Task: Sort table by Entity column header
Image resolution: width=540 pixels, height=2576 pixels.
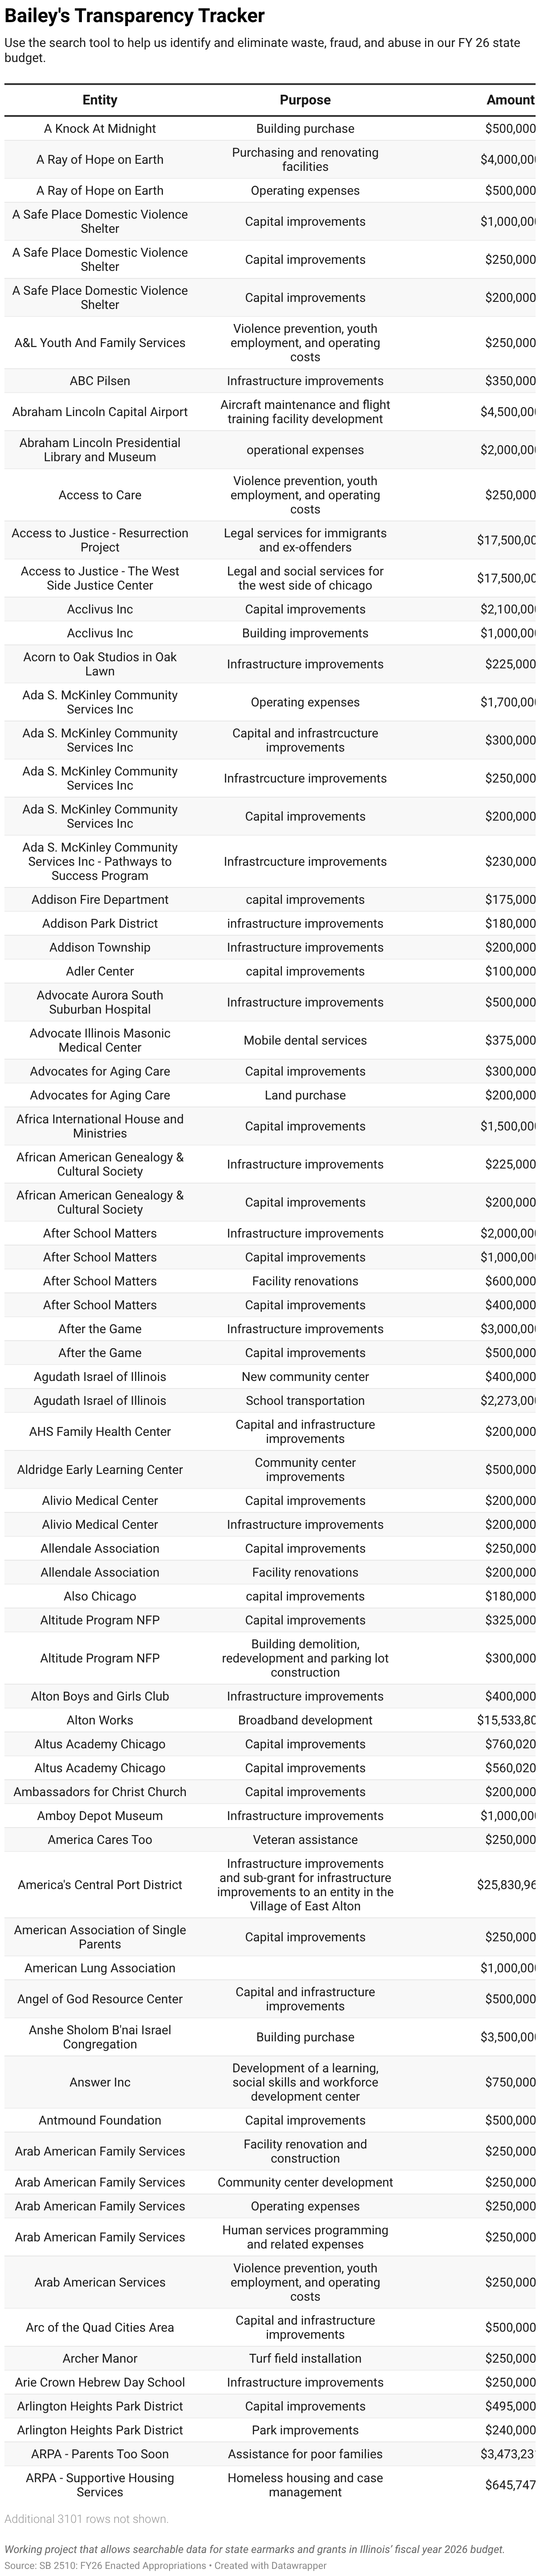Action: pos(100,100)
